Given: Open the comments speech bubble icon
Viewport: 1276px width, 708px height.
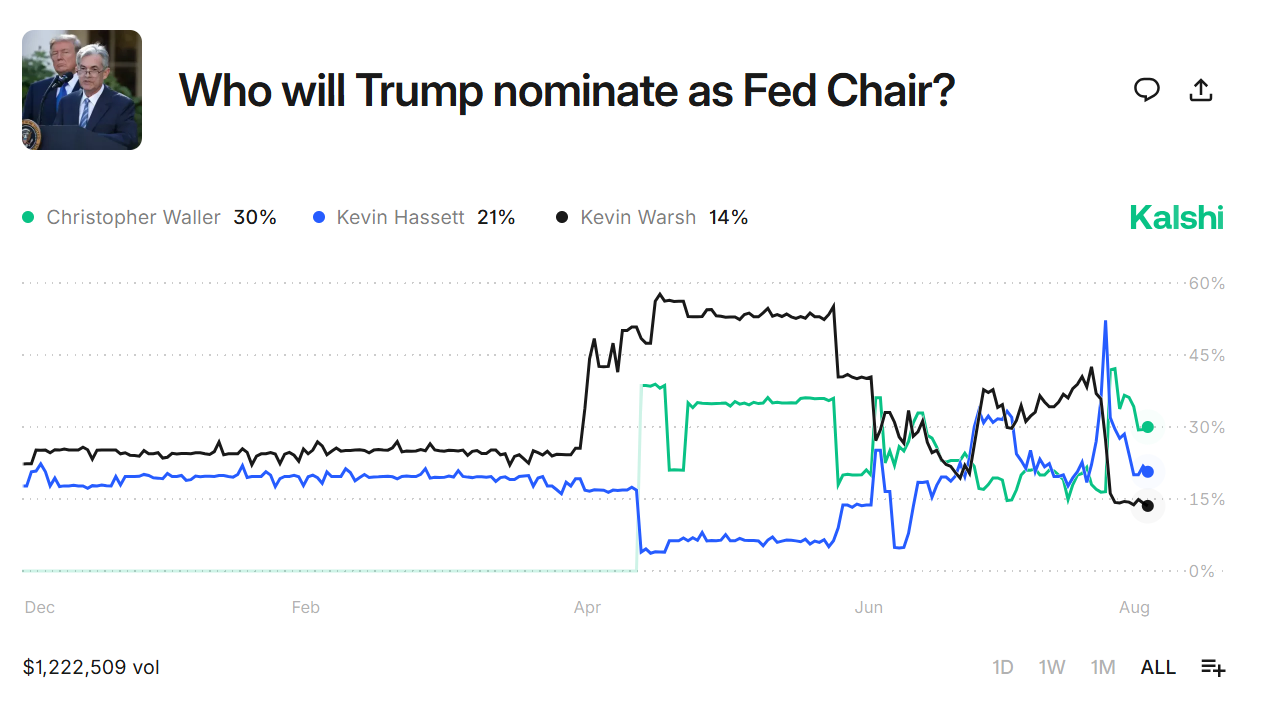Looking at the screenshot, I should pos(1147,90).
